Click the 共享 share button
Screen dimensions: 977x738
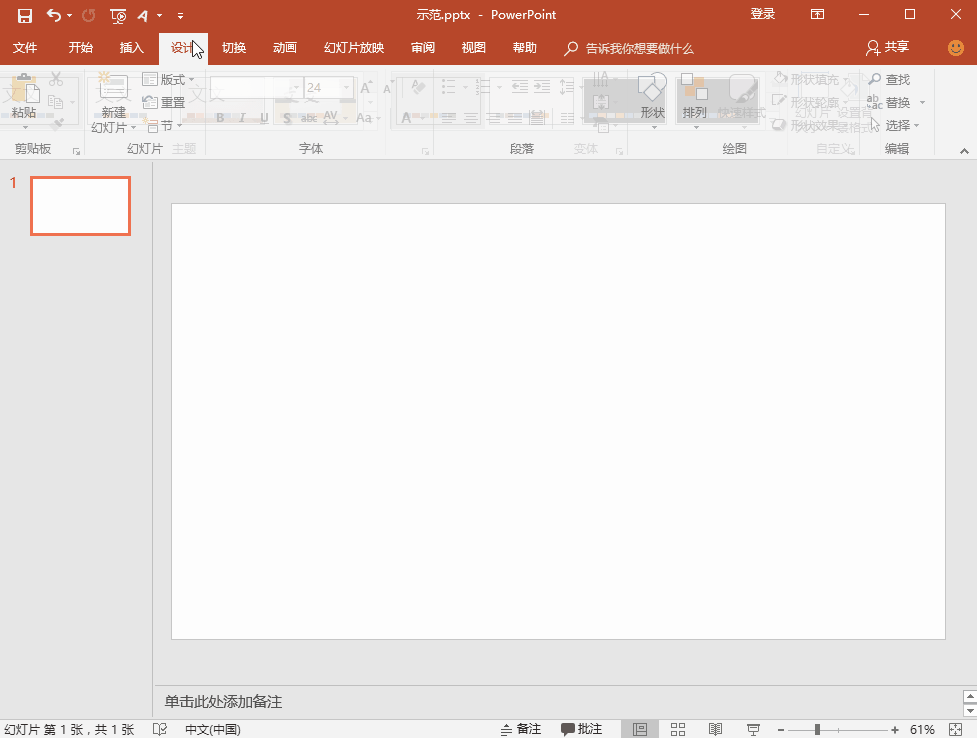(888, 48)
